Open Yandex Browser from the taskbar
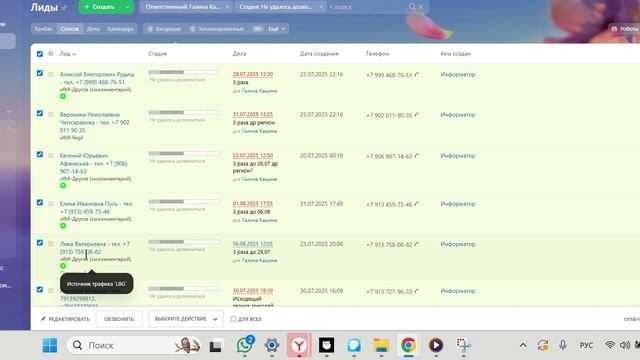 click(x=299, y=345)
